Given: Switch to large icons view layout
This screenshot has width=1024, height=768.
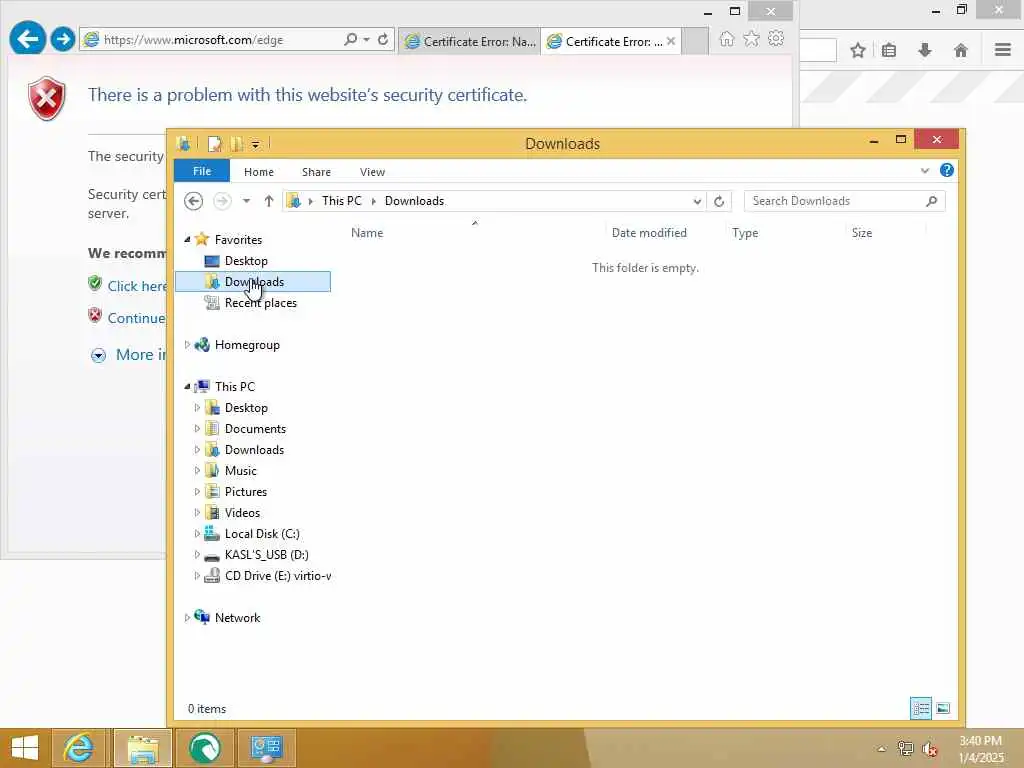Looking at the screenshot, I should click(943, 708).
